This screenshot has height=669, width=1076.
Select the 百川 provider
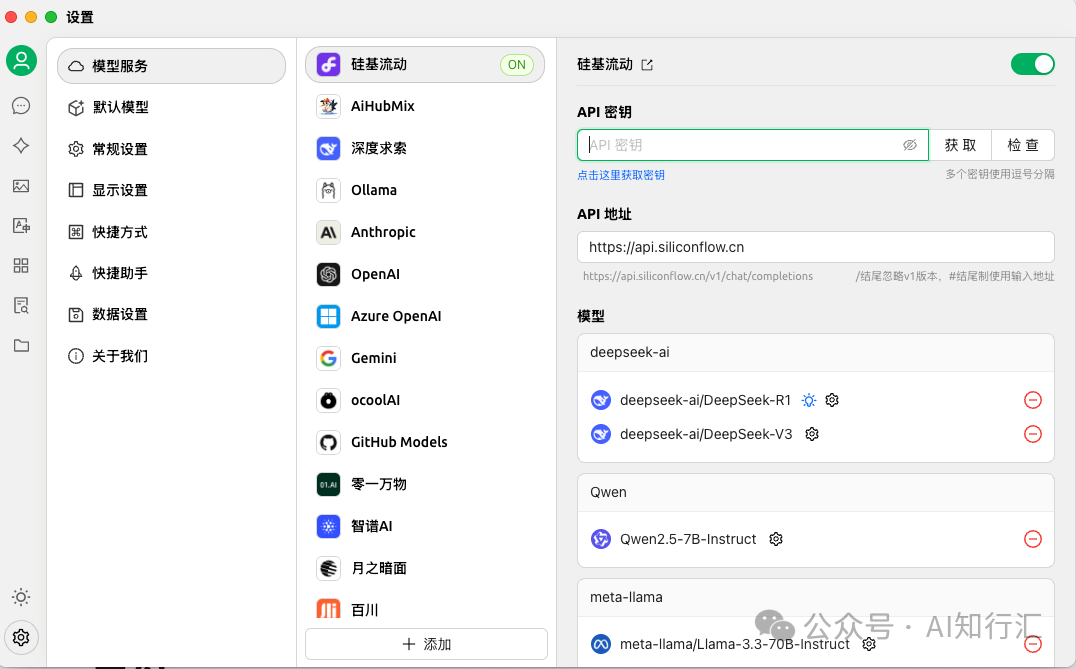click(425, 610)
